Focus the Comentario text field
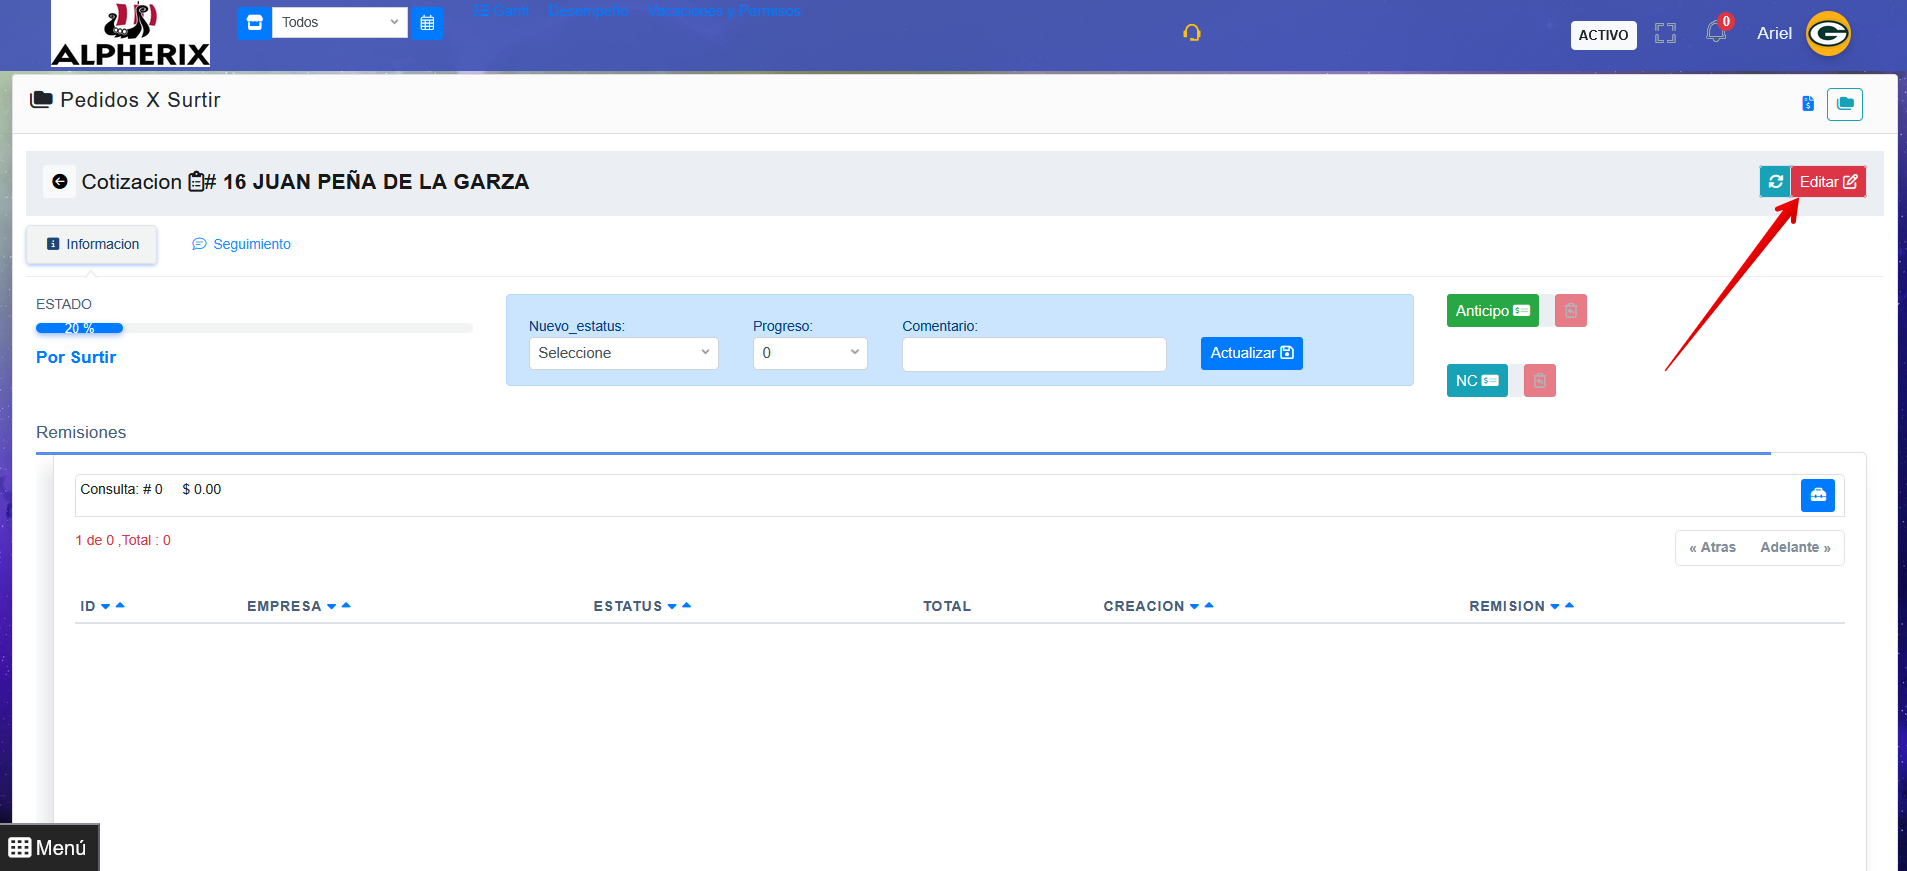The image size is (1907, 871). tap(1034, 354)
